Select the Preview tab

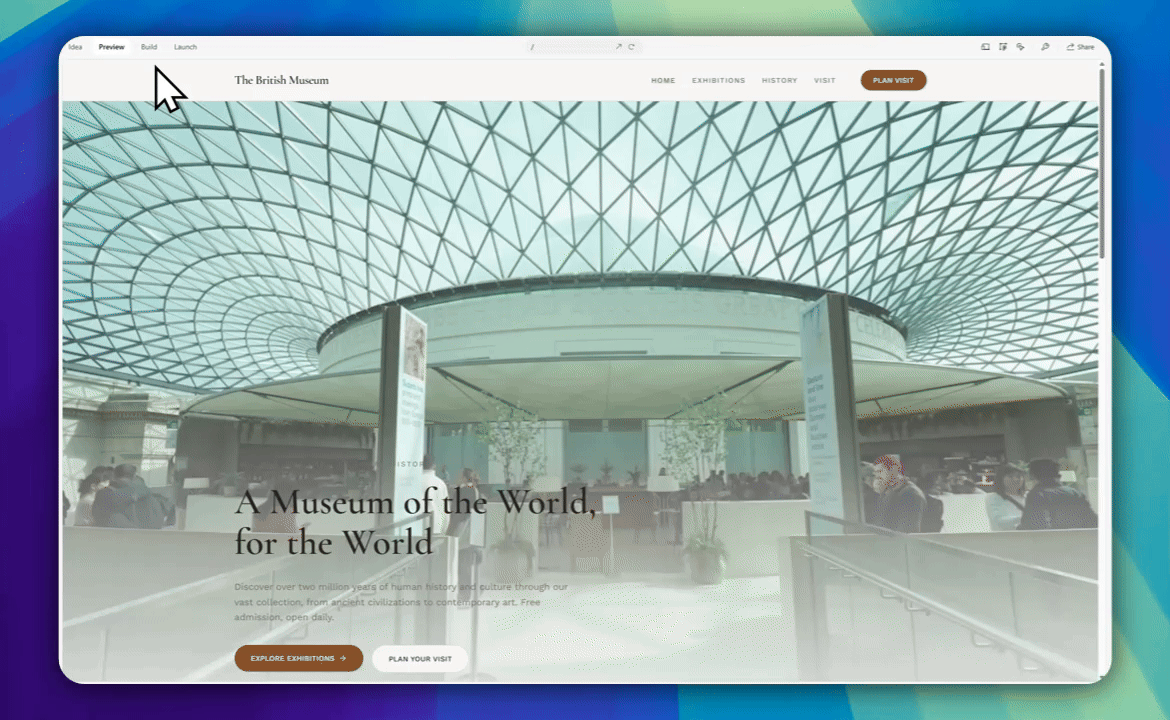coord(111,47)
